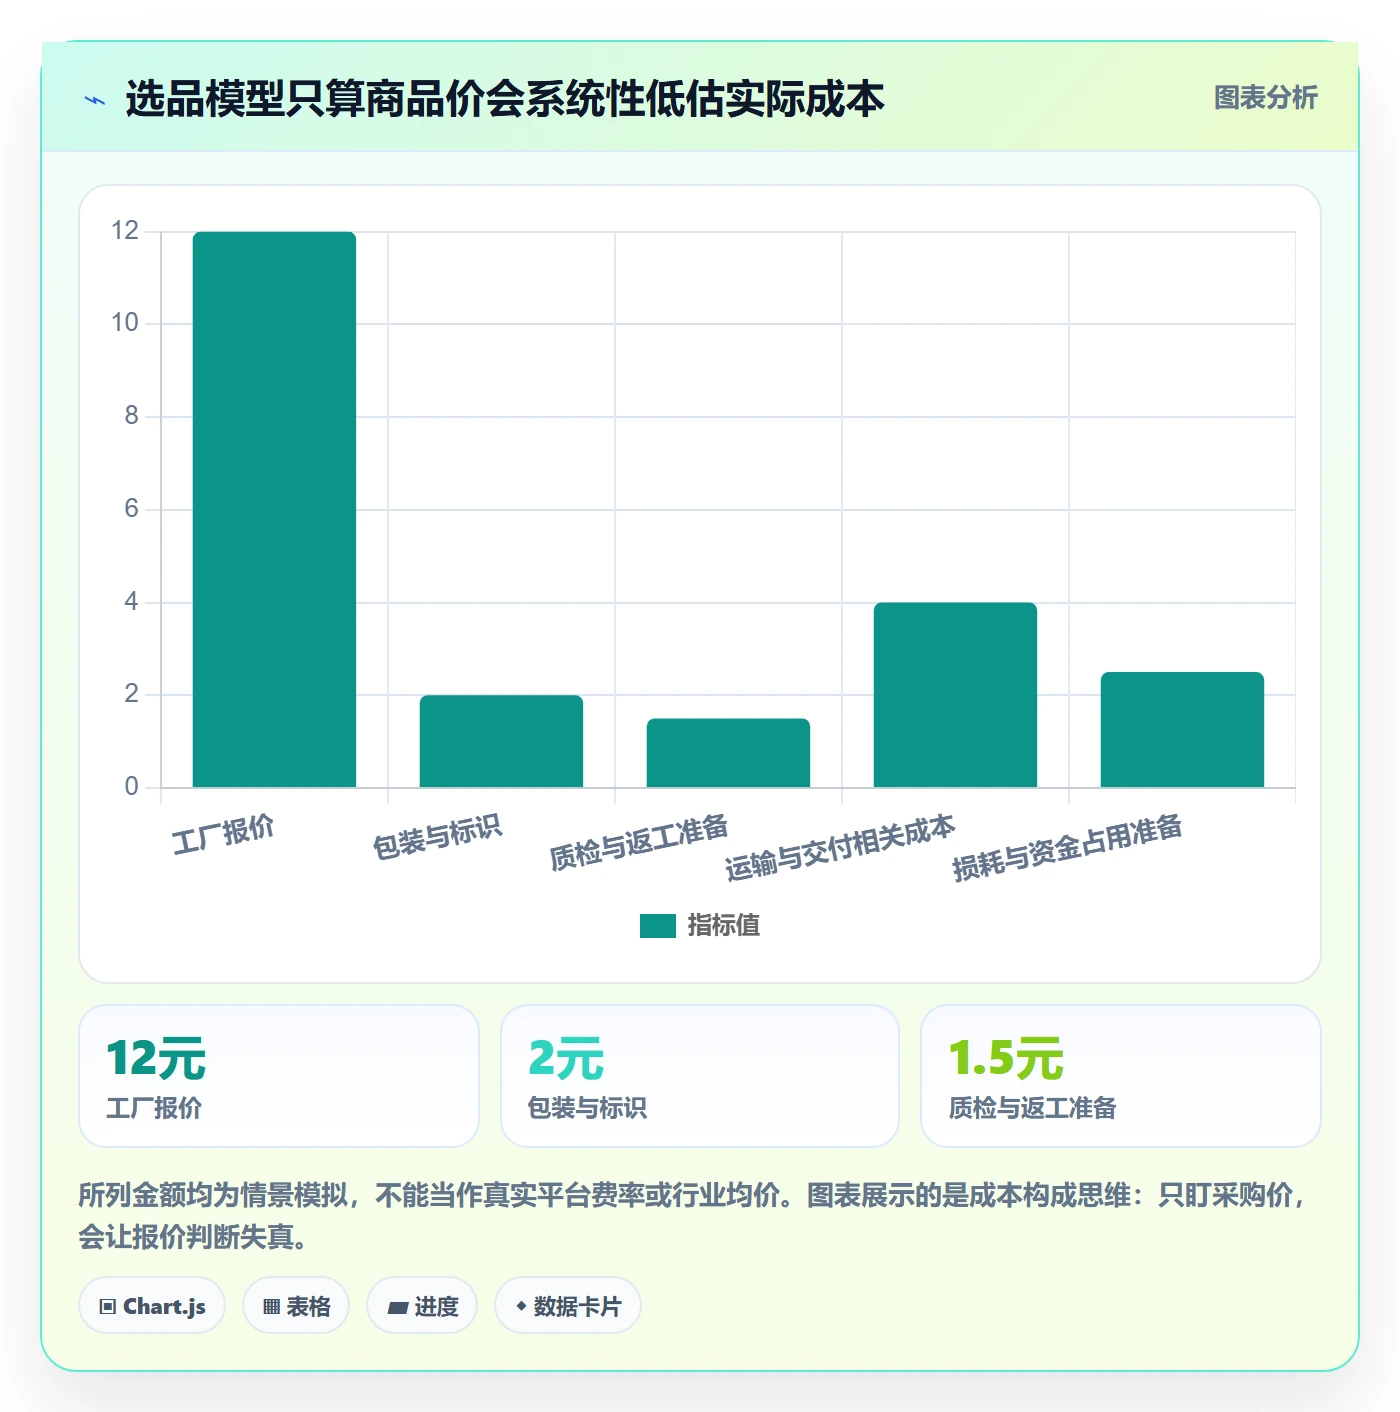
Task: Click the square icon in the Chart.js chip
Action: (108, 1307)
